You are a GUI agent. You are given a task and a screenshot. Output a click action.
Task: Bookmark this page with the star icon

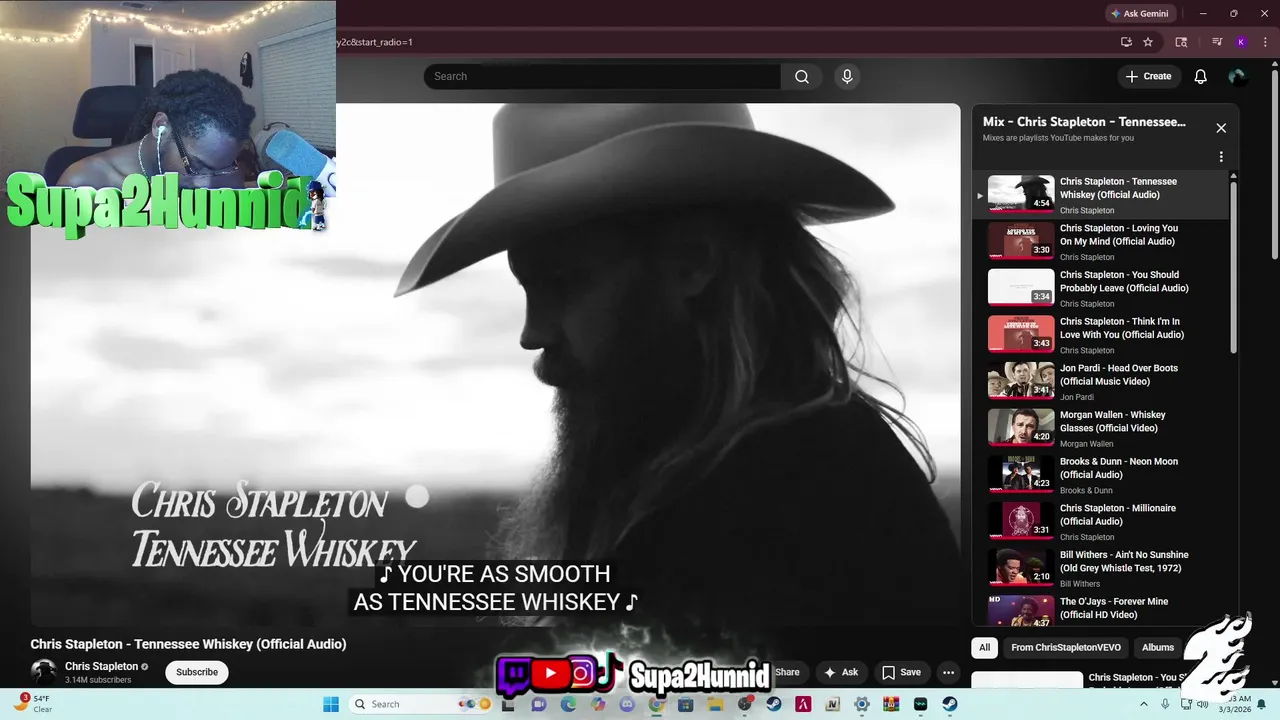[x=1148, y=42]
